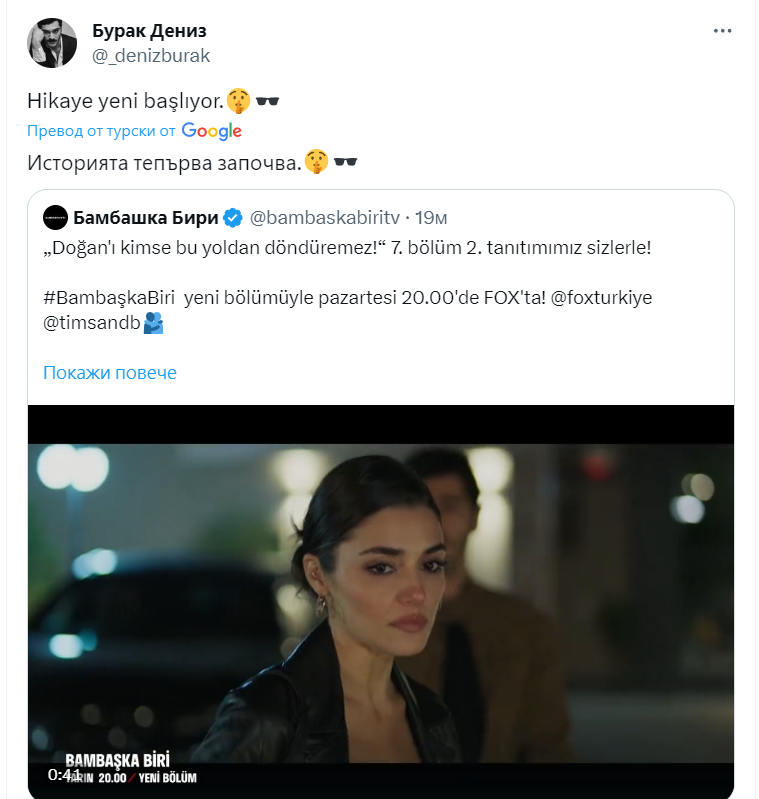Open the @timsandb mention
Image resolution: width=759 pixels, height=799 pixels.
pyautogui.click(x=91, y=323)
